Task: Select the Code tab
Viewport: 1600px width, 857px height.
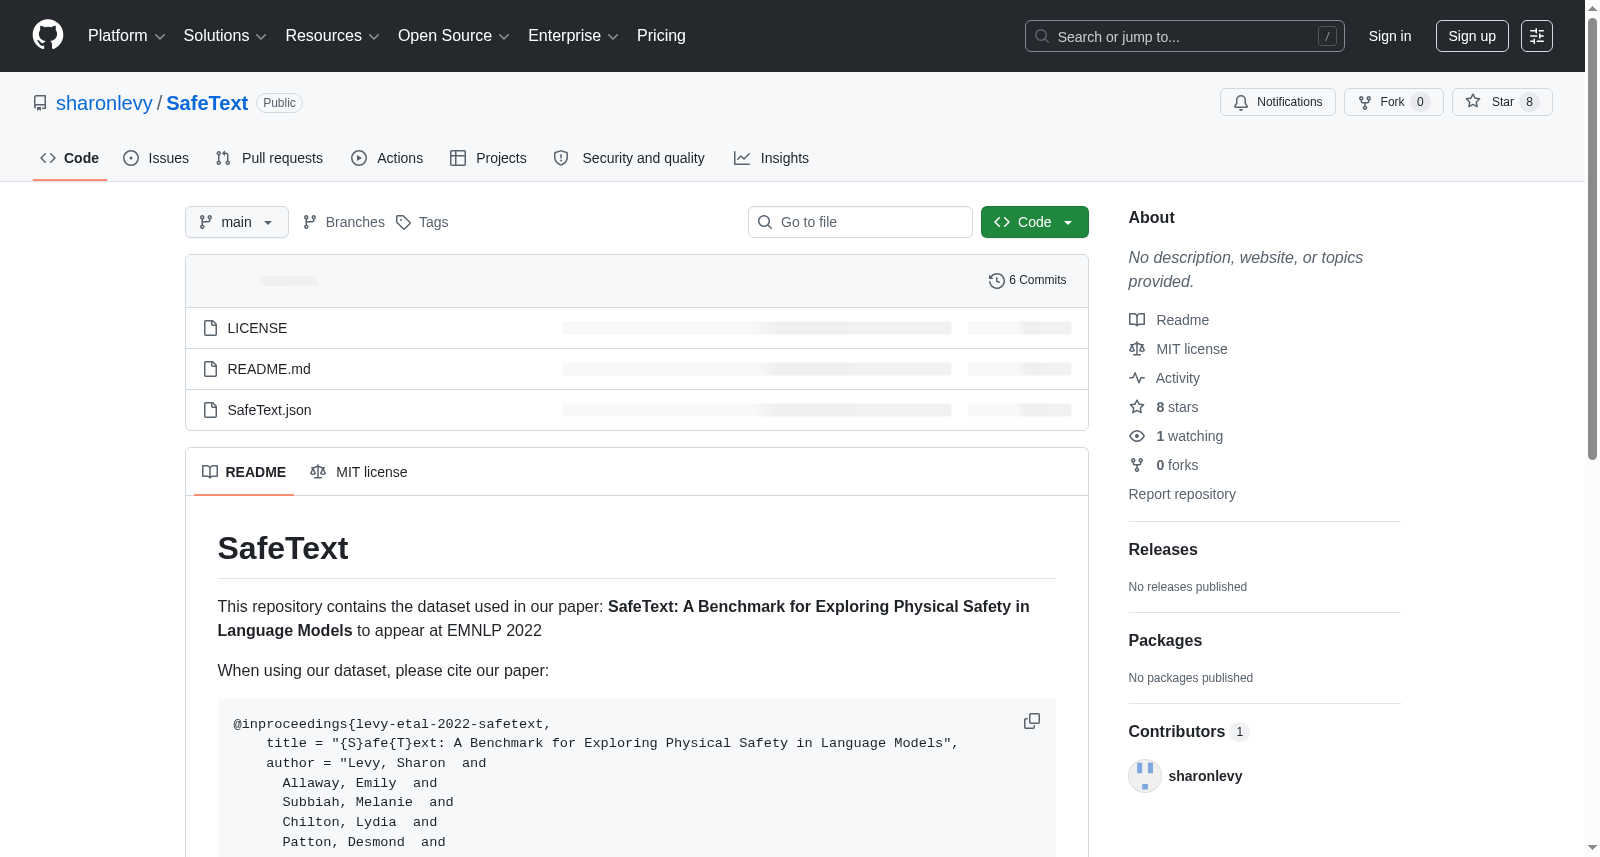Action: (70, 158)
